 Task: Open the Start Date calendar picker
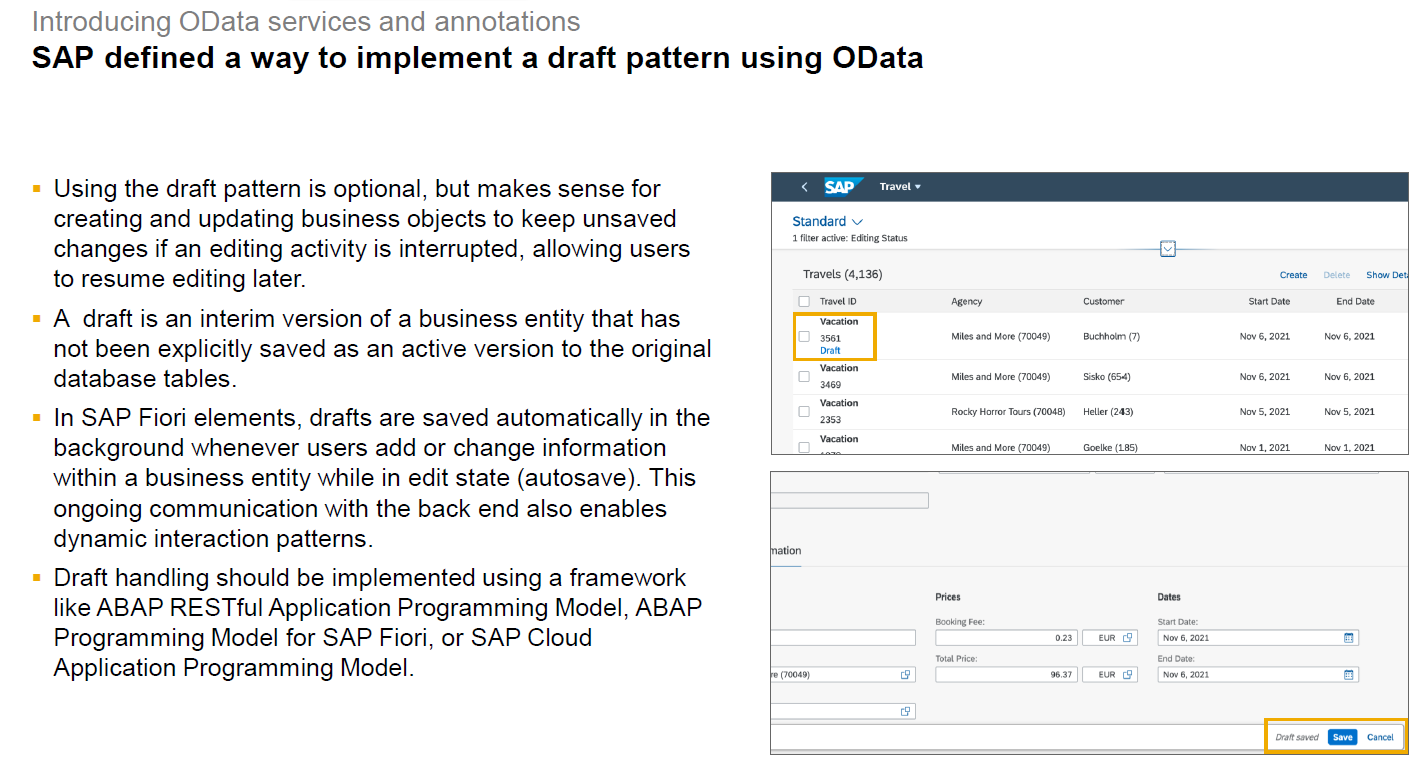pyautogui.click(x=1348, y=638)
